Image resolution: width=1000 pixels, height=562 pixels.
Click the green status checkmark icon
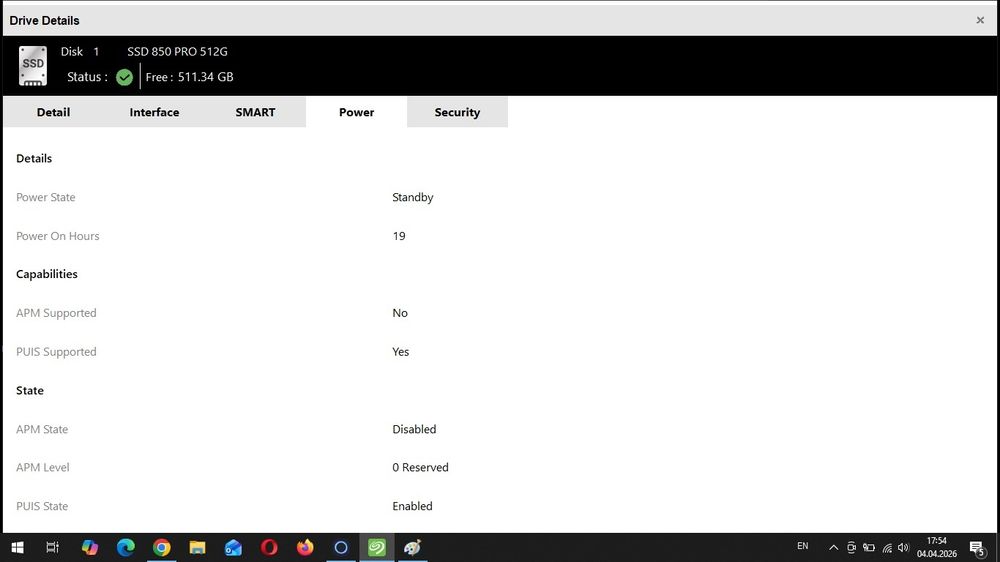point(124,77)
